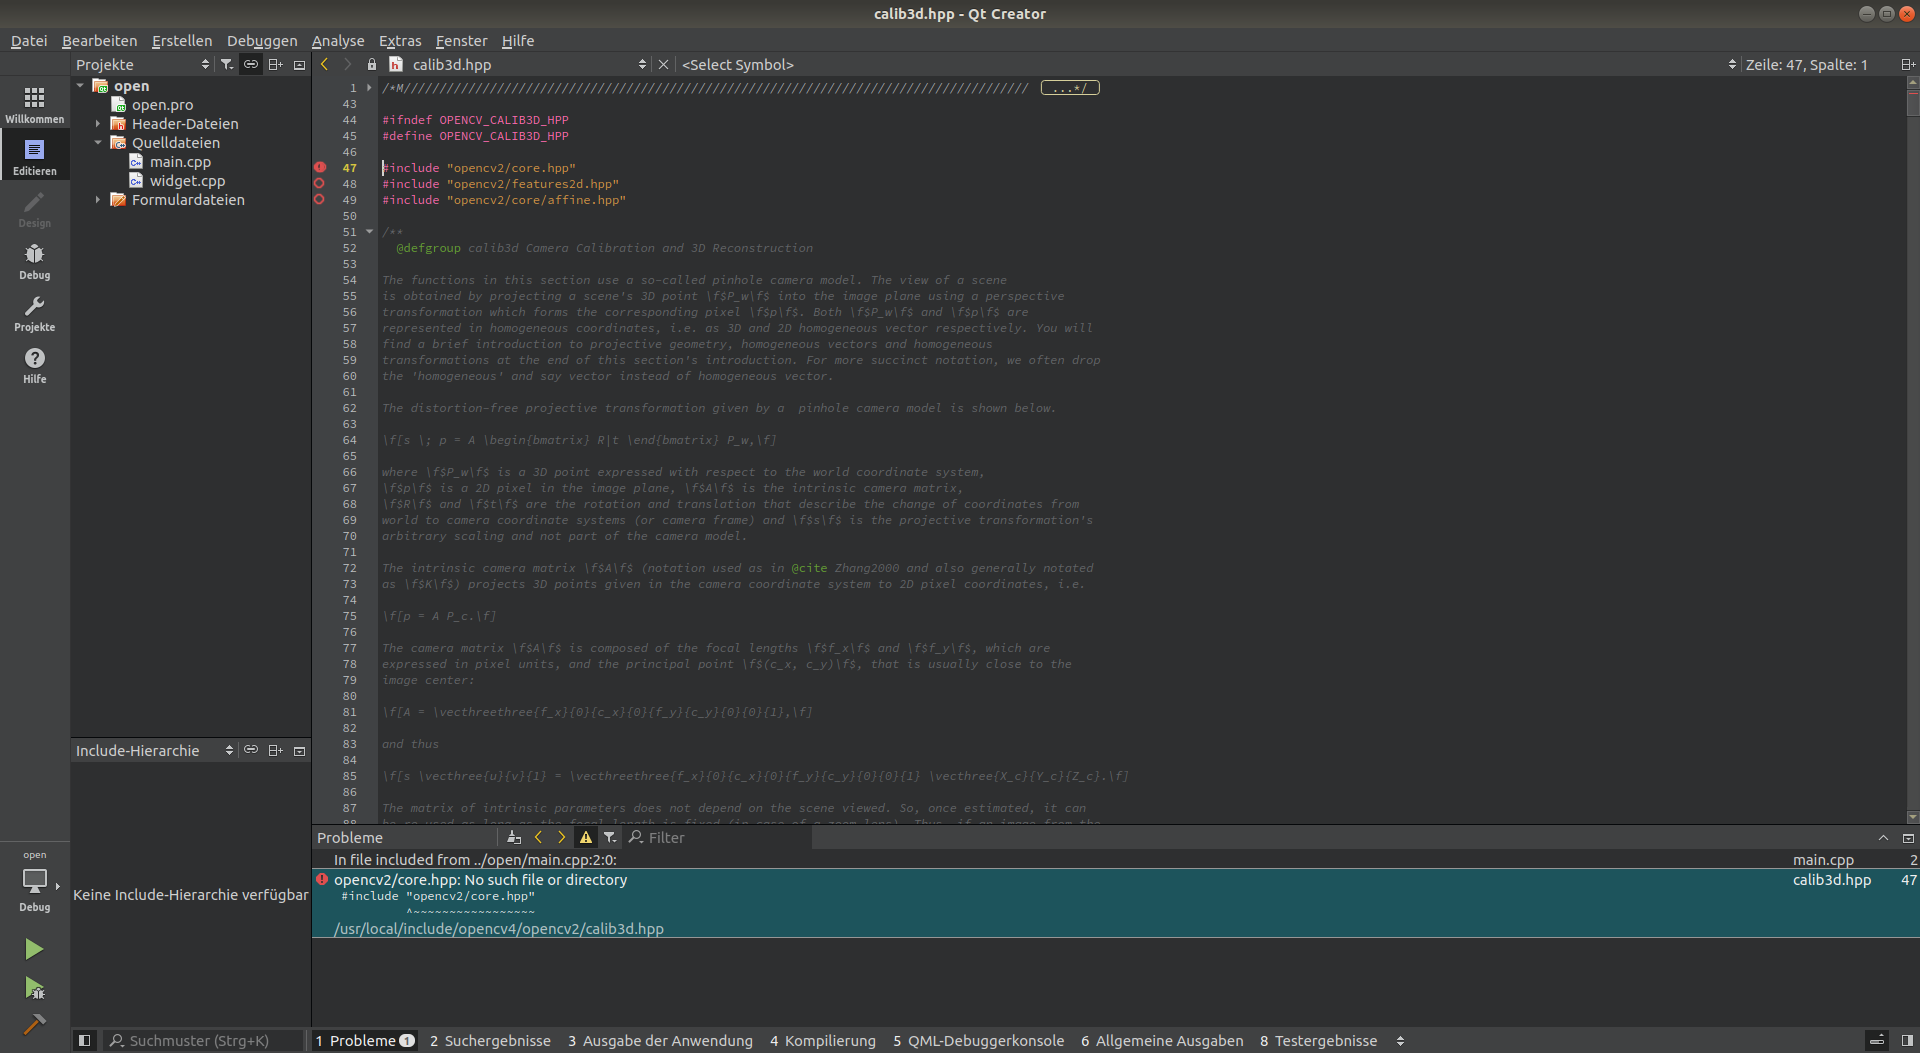1920x1053 pixels.
Task: Expand the Formulardateien folder
Action: pos(98,200)
